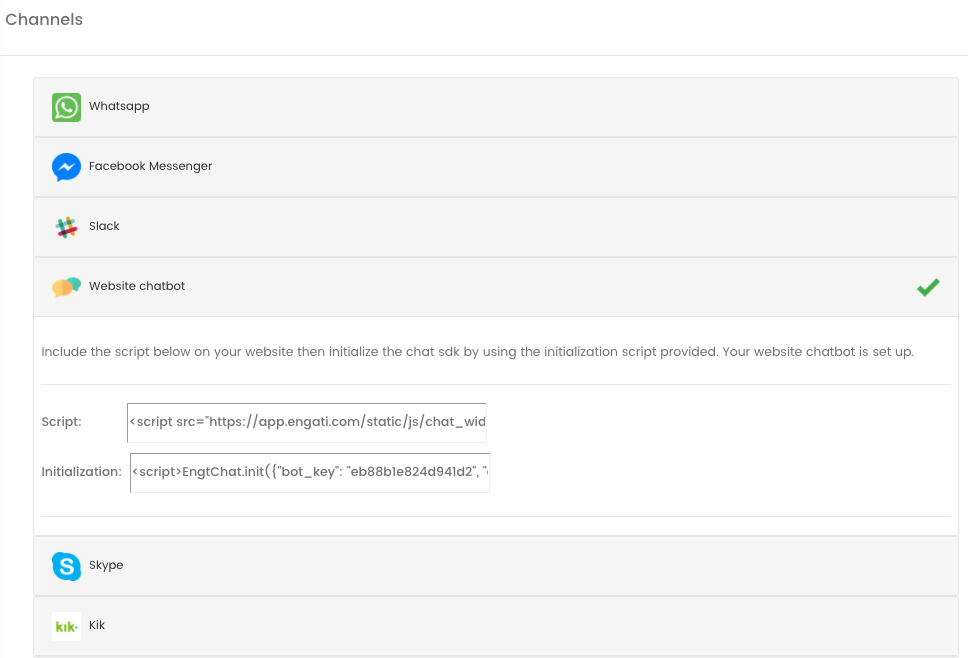Select the Script source text field
Image resolution: width=968 pixels, height=658 pixels.
307,423
